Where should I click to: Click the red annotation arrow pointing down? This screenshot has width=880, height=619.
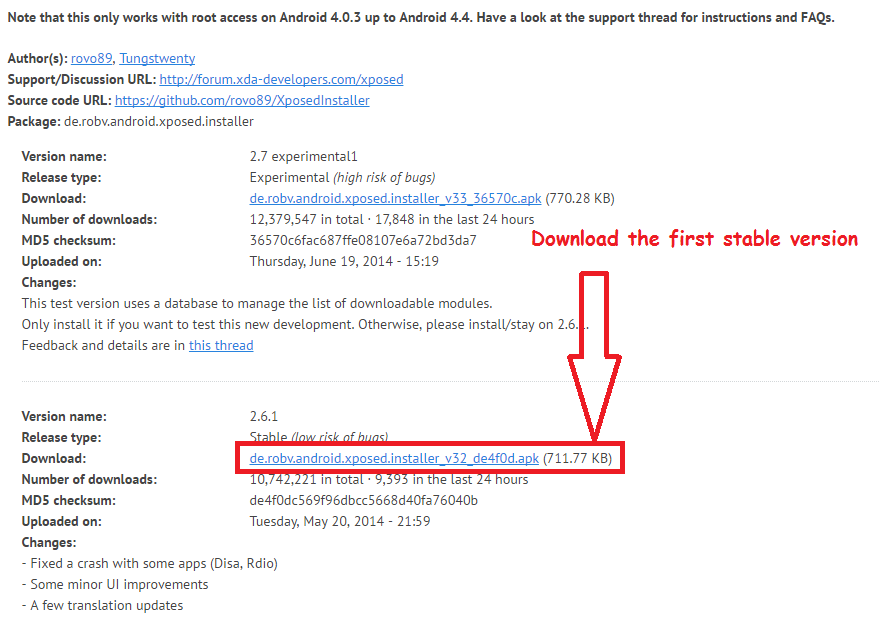coord(594,356)
